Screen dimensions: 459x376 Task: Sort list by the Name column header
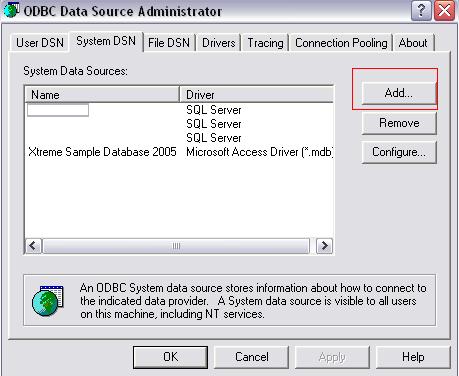coord(102,95)
